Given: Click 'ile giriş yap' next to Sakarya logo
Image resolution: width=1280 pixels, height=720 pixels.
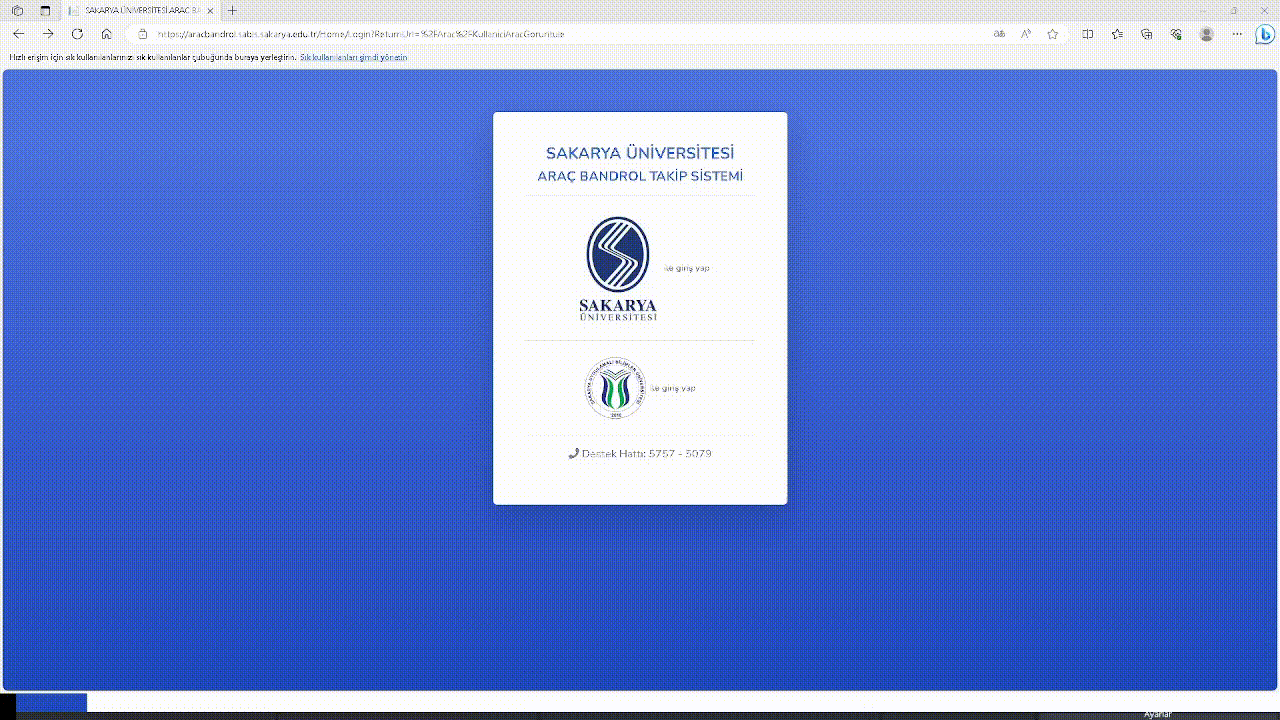Looking at the screenshot, I should (687, 268).
